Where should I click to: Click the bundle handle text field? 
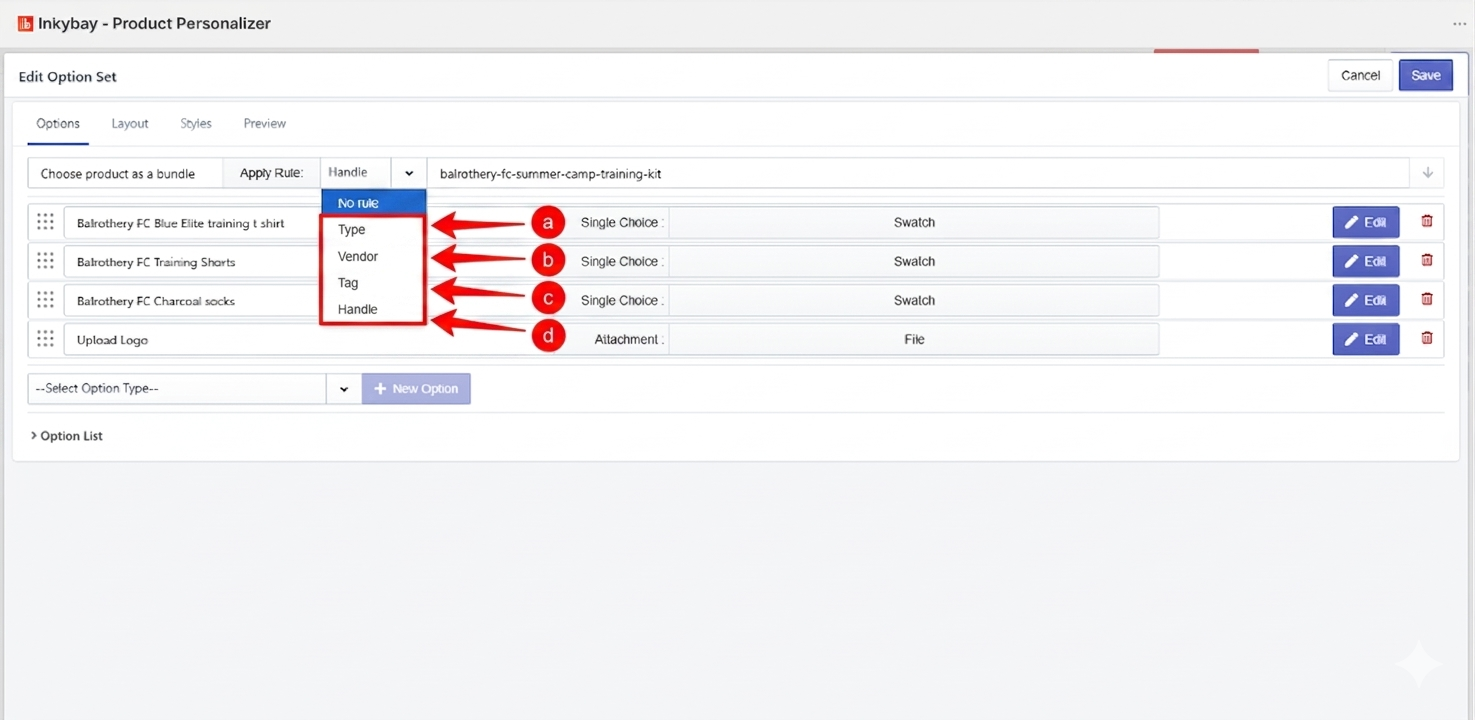[x=917, y=173]
